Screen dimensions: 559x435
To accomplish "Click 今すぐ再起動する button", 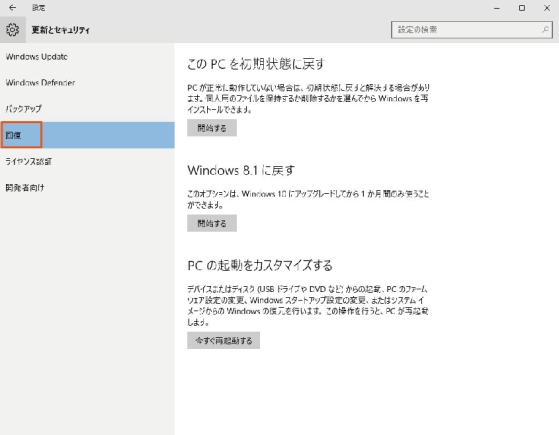I will (224, 341).
